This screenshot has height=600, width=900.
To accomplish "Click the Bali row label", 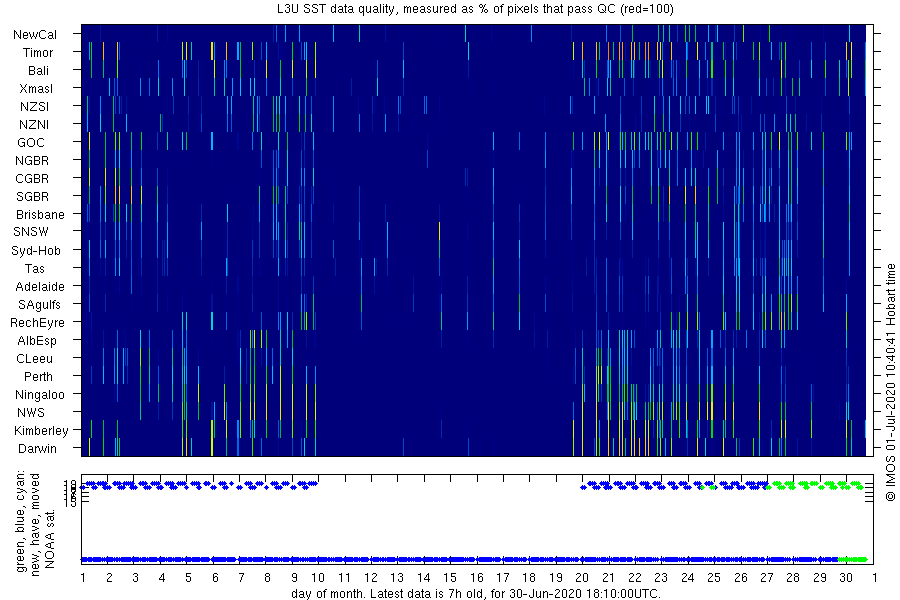I will click(38, 71).
